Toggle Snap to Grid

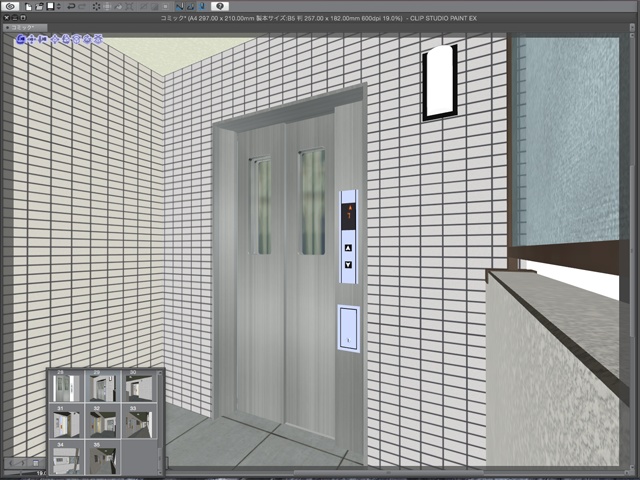point(202,7)
